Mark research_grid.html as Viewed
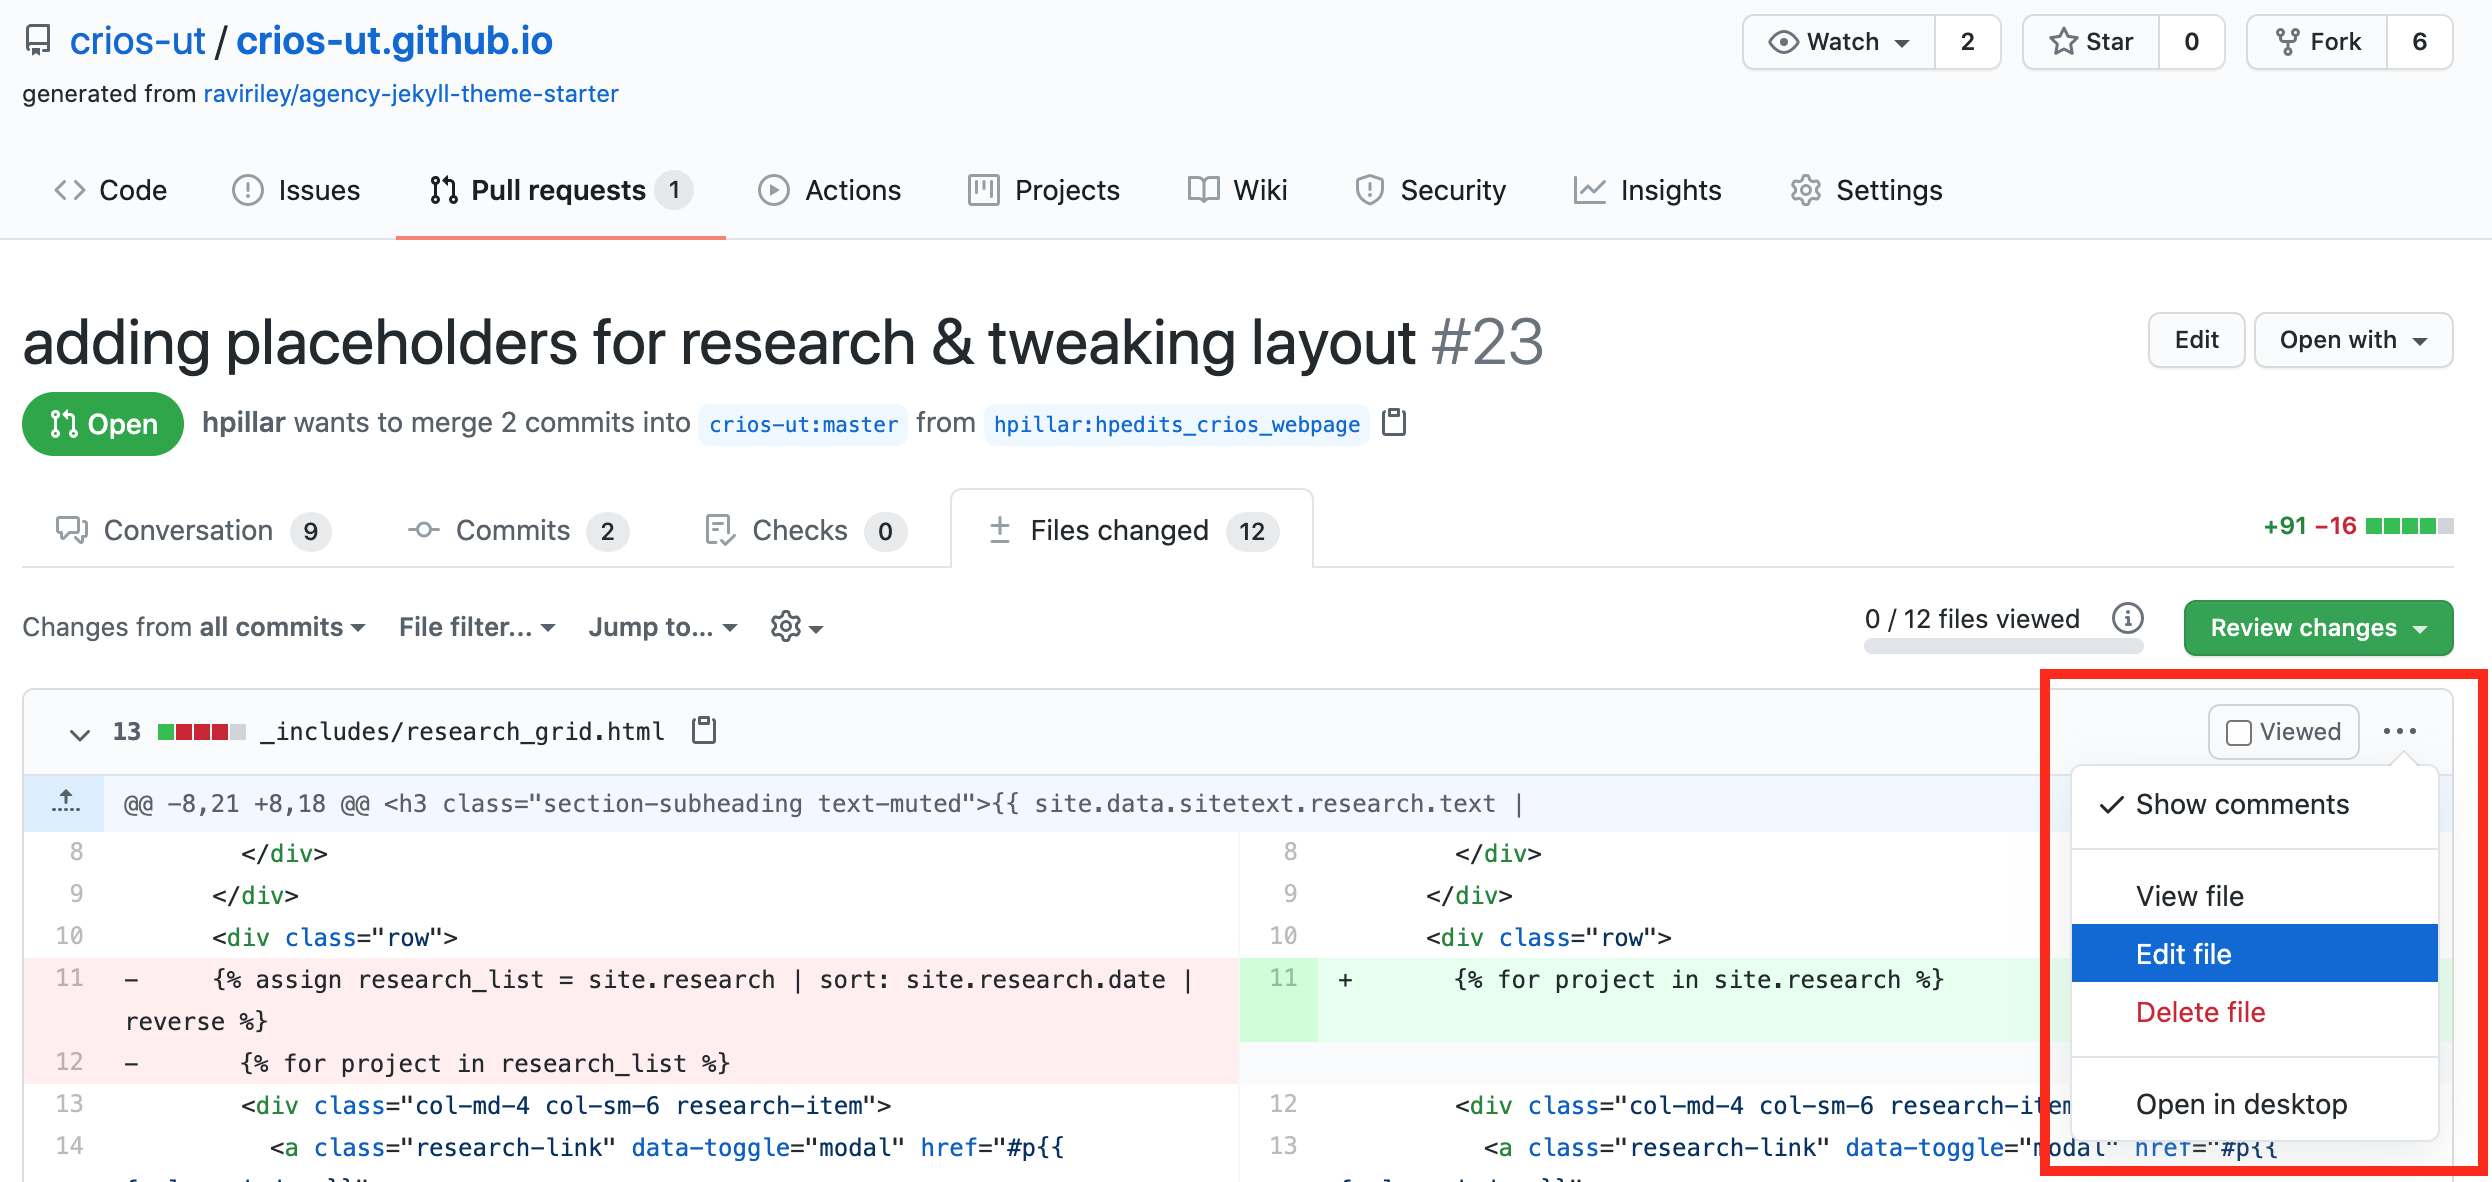This screenshot has height=1182, width=2492. pos(2283,732)
